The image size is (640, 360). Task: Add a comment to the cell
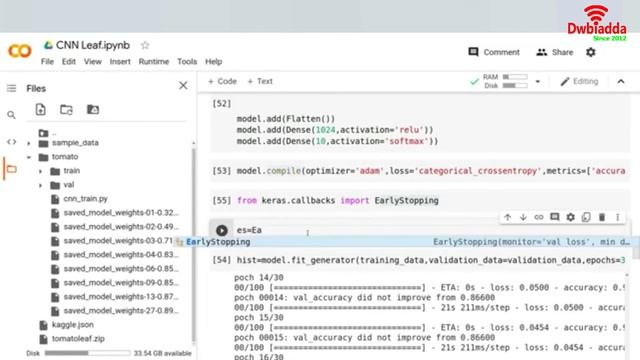pos(555,217)
